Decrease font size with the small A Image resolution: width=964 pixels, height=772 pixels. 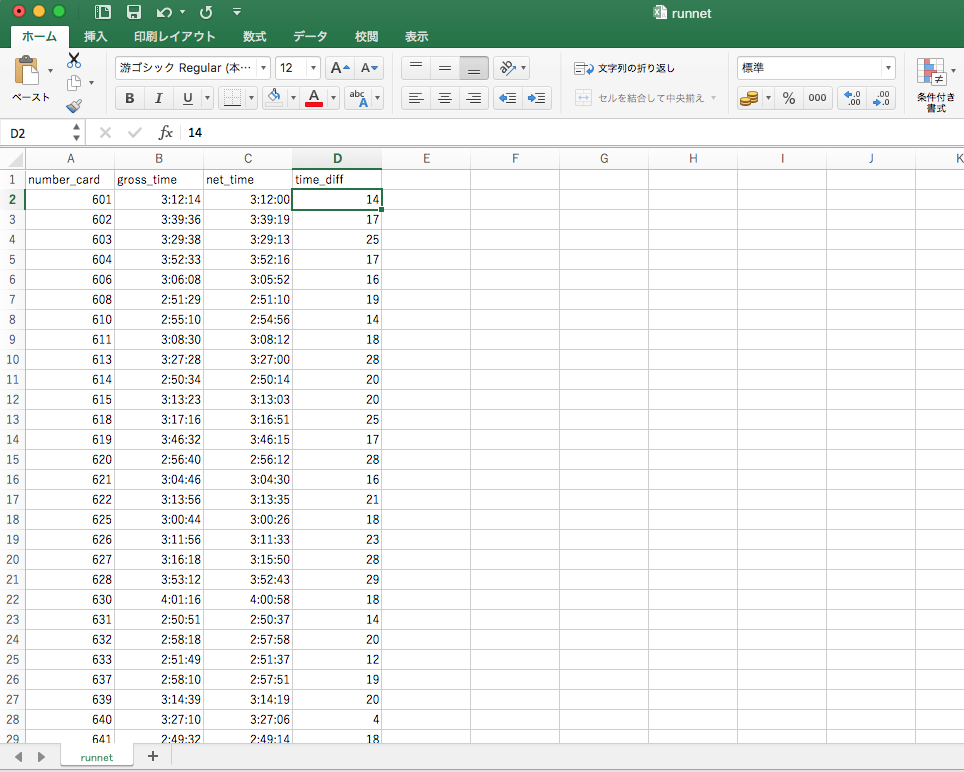[369, 68]
